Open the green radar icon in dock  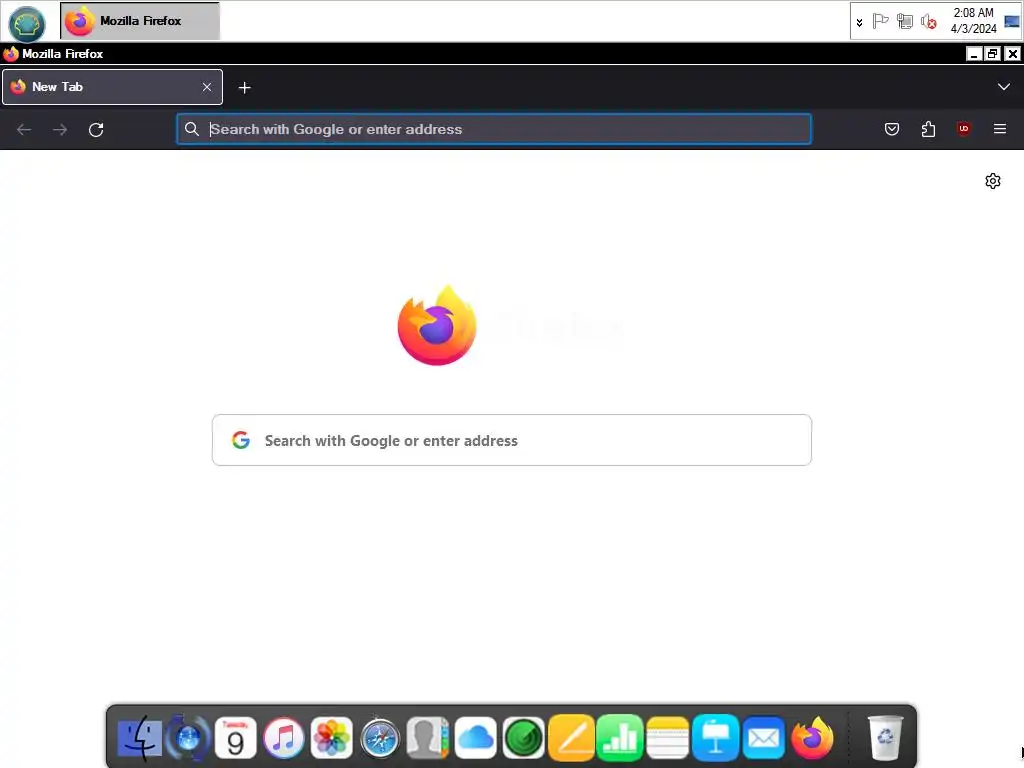523,738
